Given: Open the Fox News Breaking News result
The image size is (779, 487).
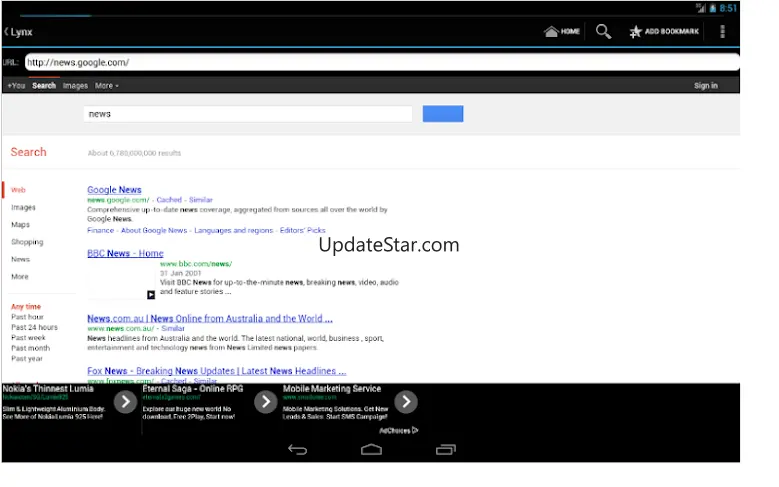Looking at the screenshot, I should pos(217,371).
